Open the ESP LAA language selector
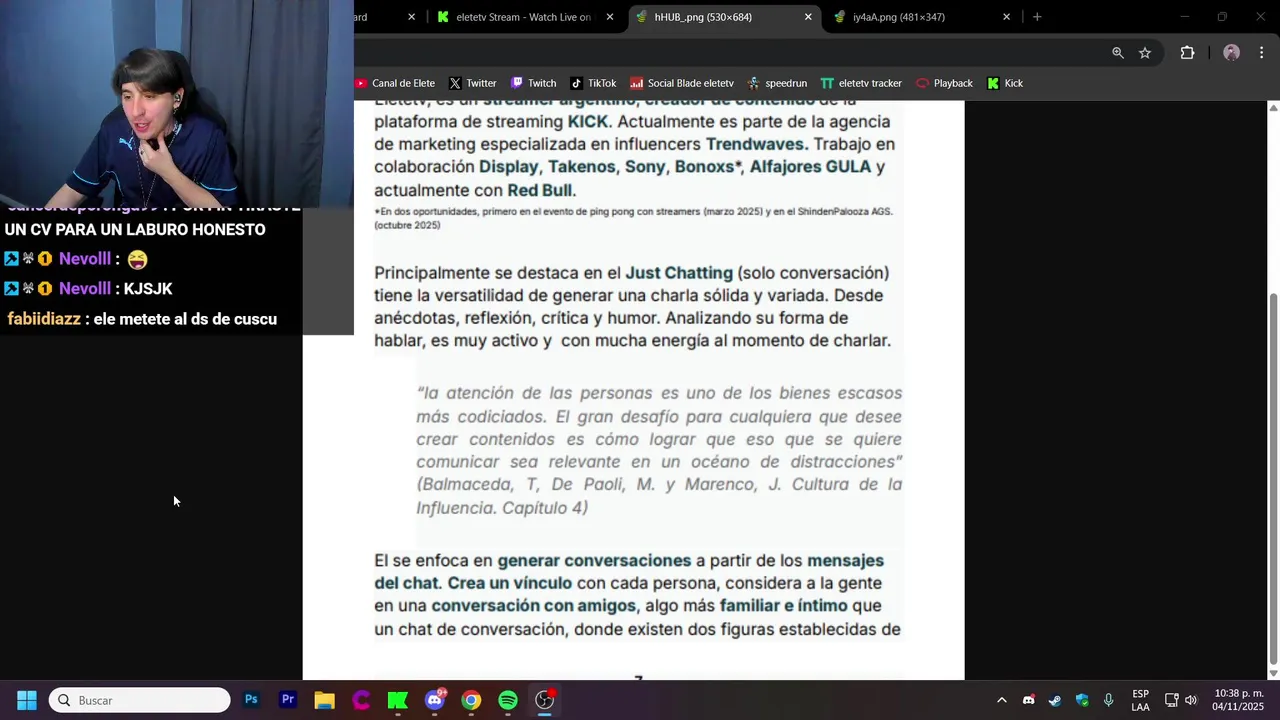 coord(1140,700)
